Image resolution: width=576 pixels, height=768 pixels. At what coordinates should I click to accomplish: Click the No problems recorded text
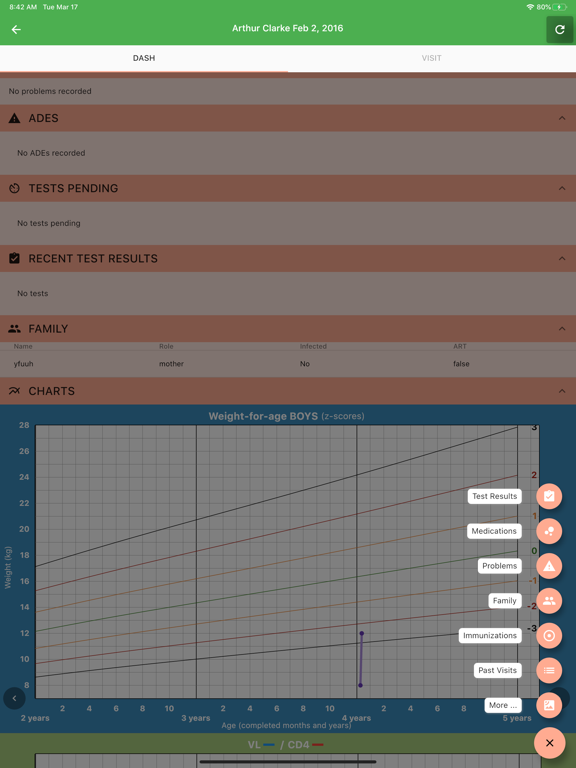tap(50, 91)
